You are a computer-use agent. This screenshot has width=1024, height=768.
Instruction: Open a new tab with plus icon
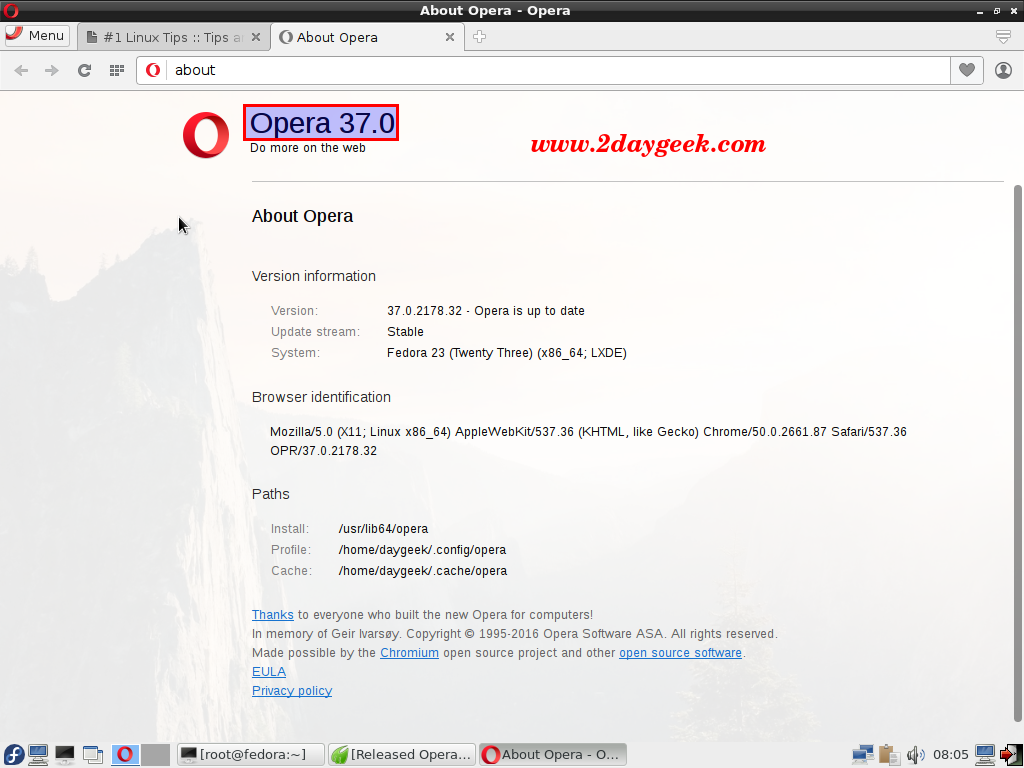click(479, 37)
